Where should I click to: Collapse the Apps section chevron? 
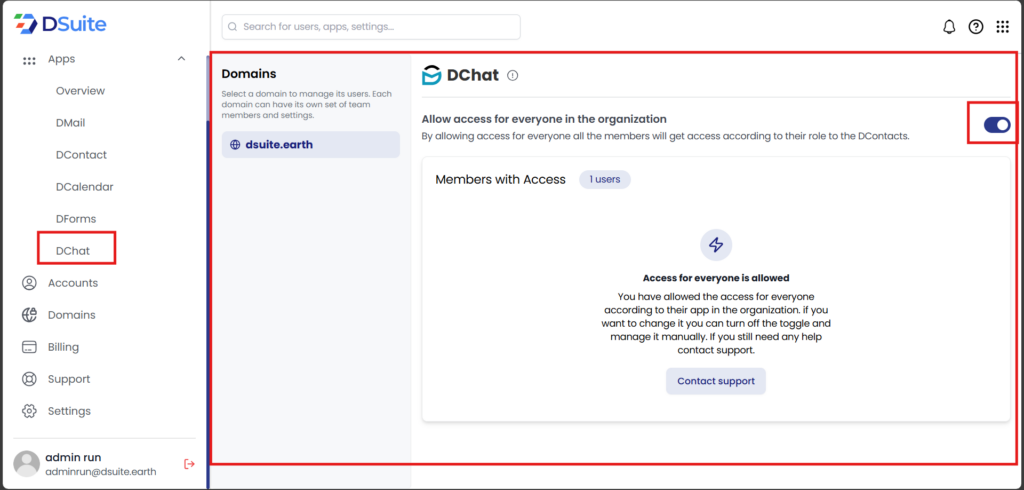pos(181,59)
